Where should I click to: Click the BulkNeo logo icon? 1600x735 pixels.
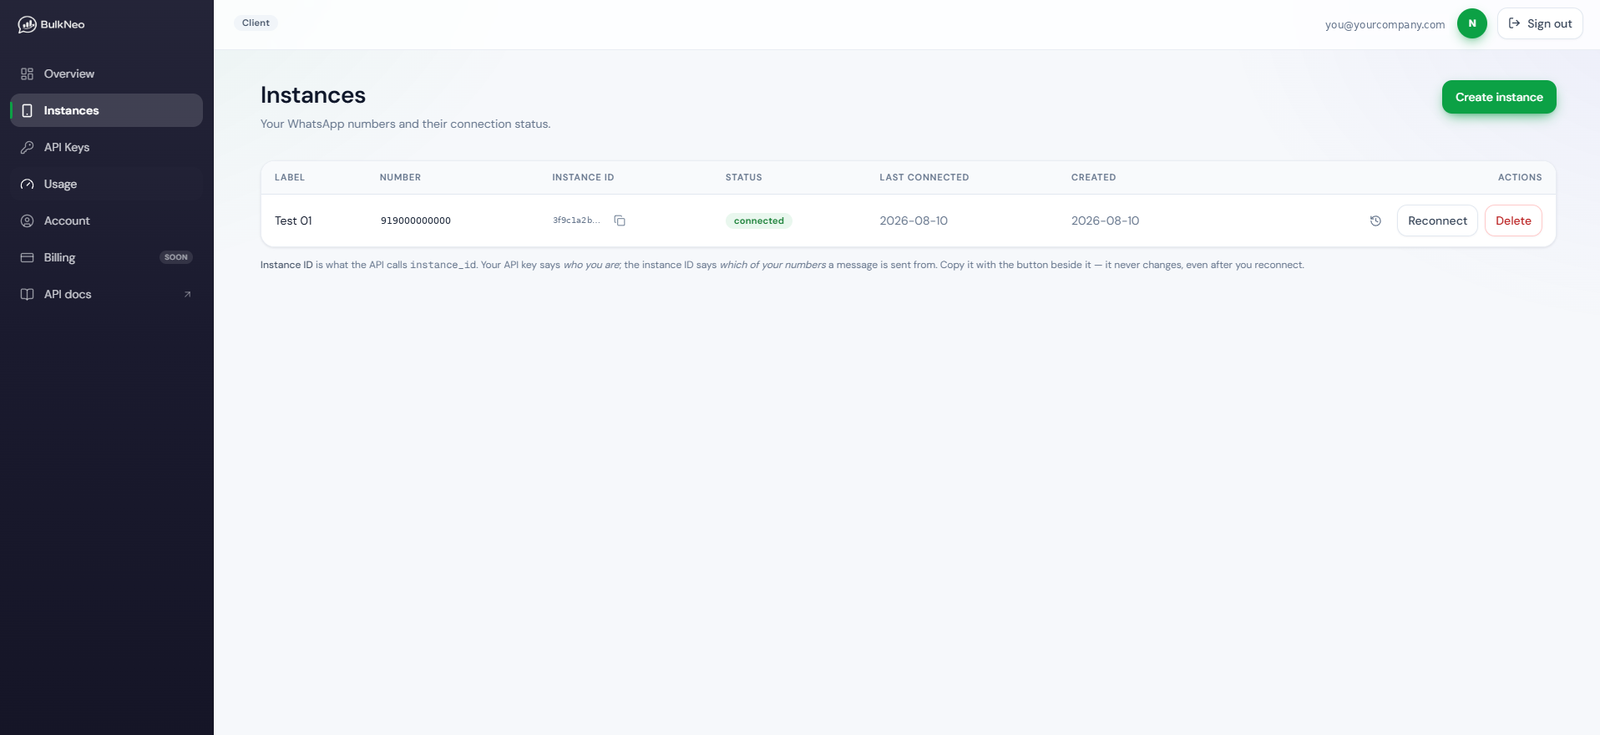(27, 24)
